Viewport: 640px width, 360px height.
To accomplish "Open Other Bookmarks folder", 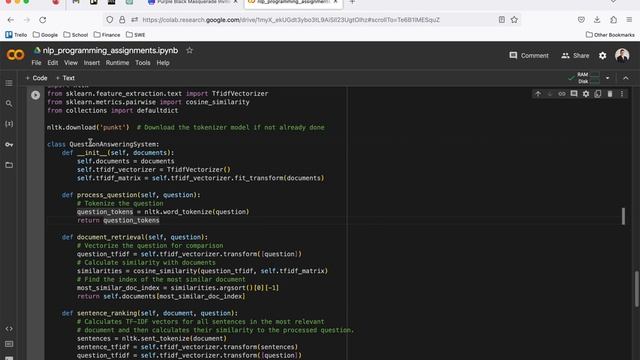I will [x=610, y=35].
